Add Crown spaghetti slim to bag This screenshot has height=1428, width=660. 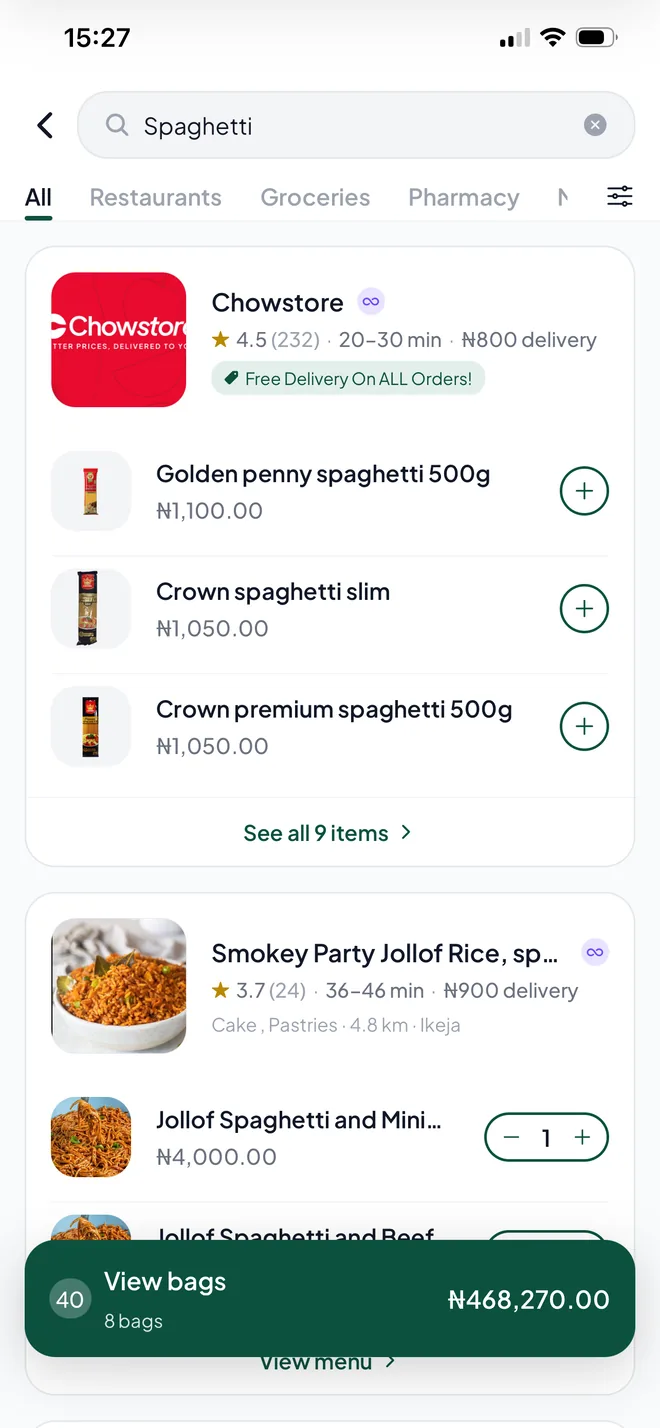pyautogui.click(x=584, y=609)
